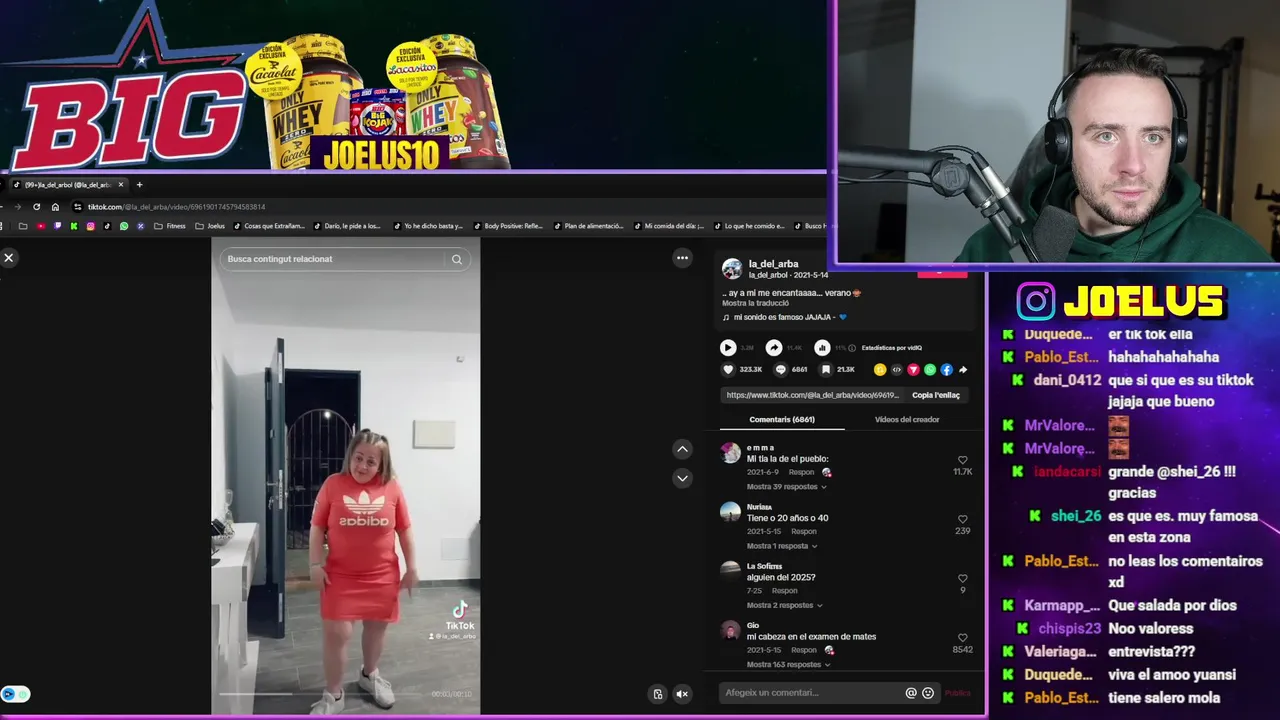Click the red send-to-friends icon
This screenshot has width=1280, height=720.
pyautogui.click(x=913, y=370)
